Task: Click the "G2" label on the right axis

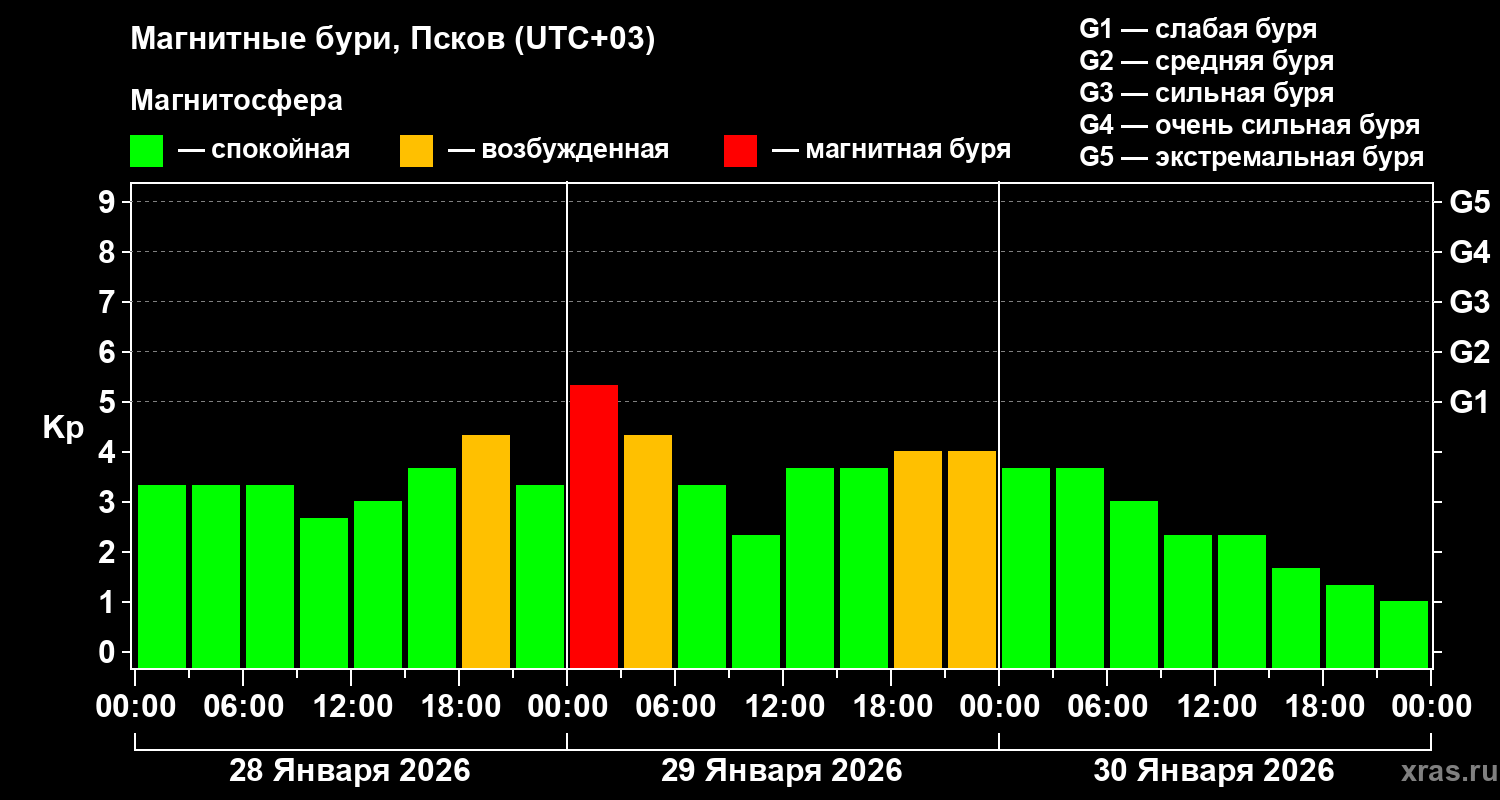Action: (1469, 352)
